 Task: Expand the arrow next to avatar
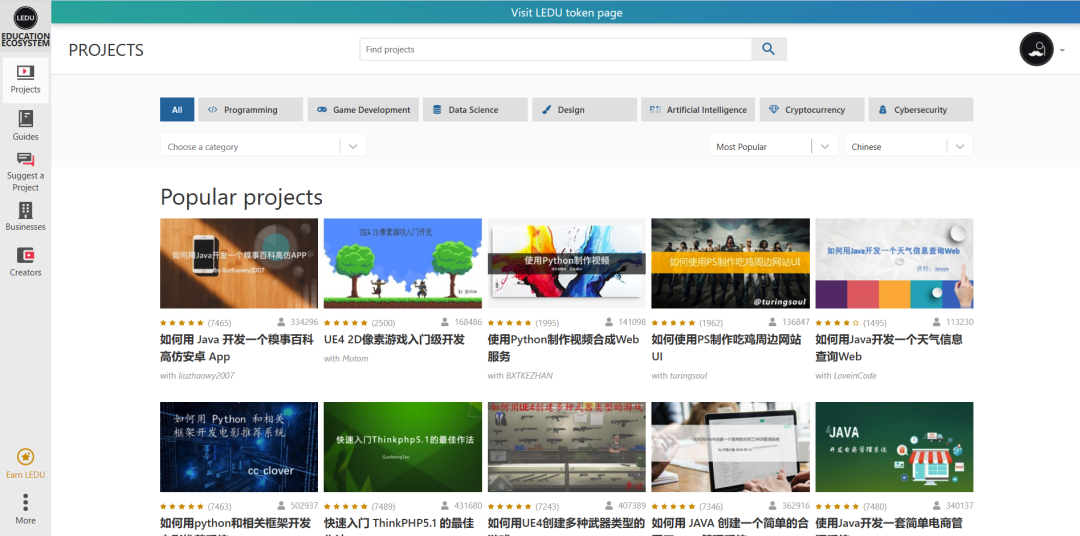pyautogui.click(x=1062, y=50)
